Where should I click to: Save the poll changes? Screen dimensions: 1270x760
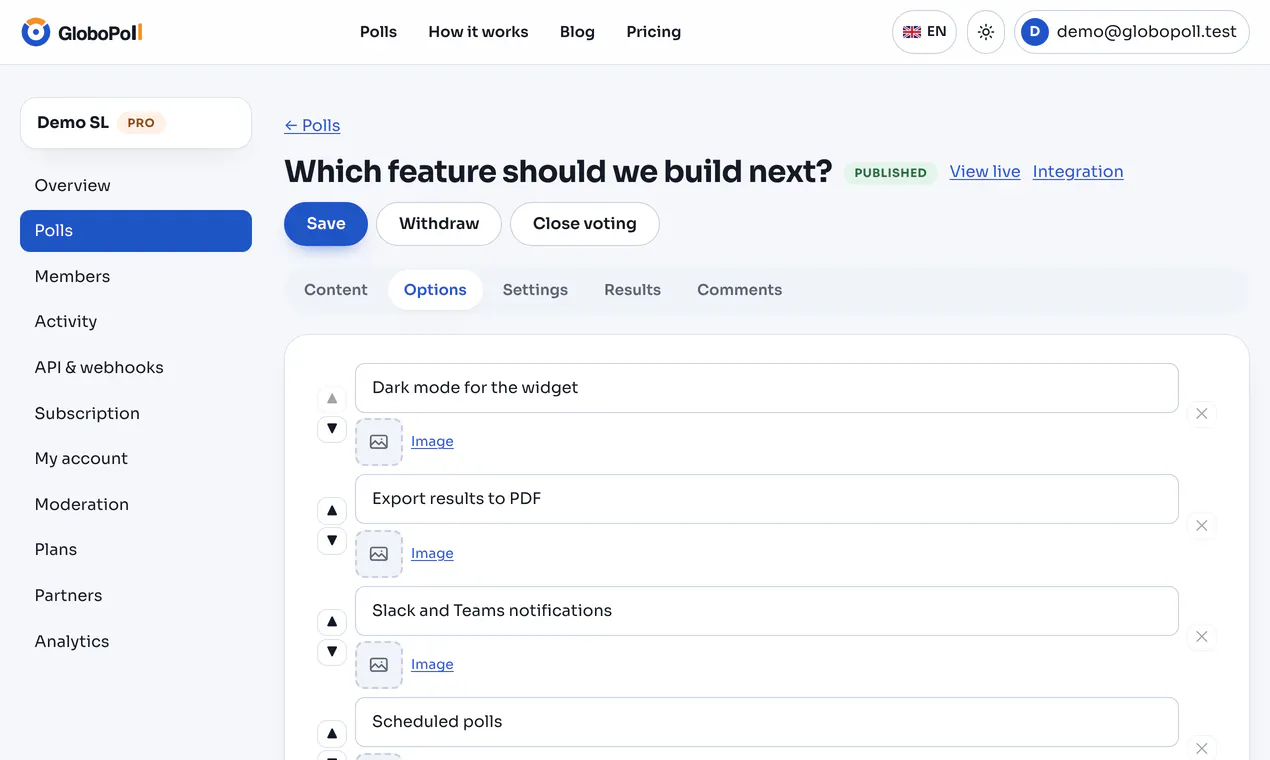pos(326,224)
